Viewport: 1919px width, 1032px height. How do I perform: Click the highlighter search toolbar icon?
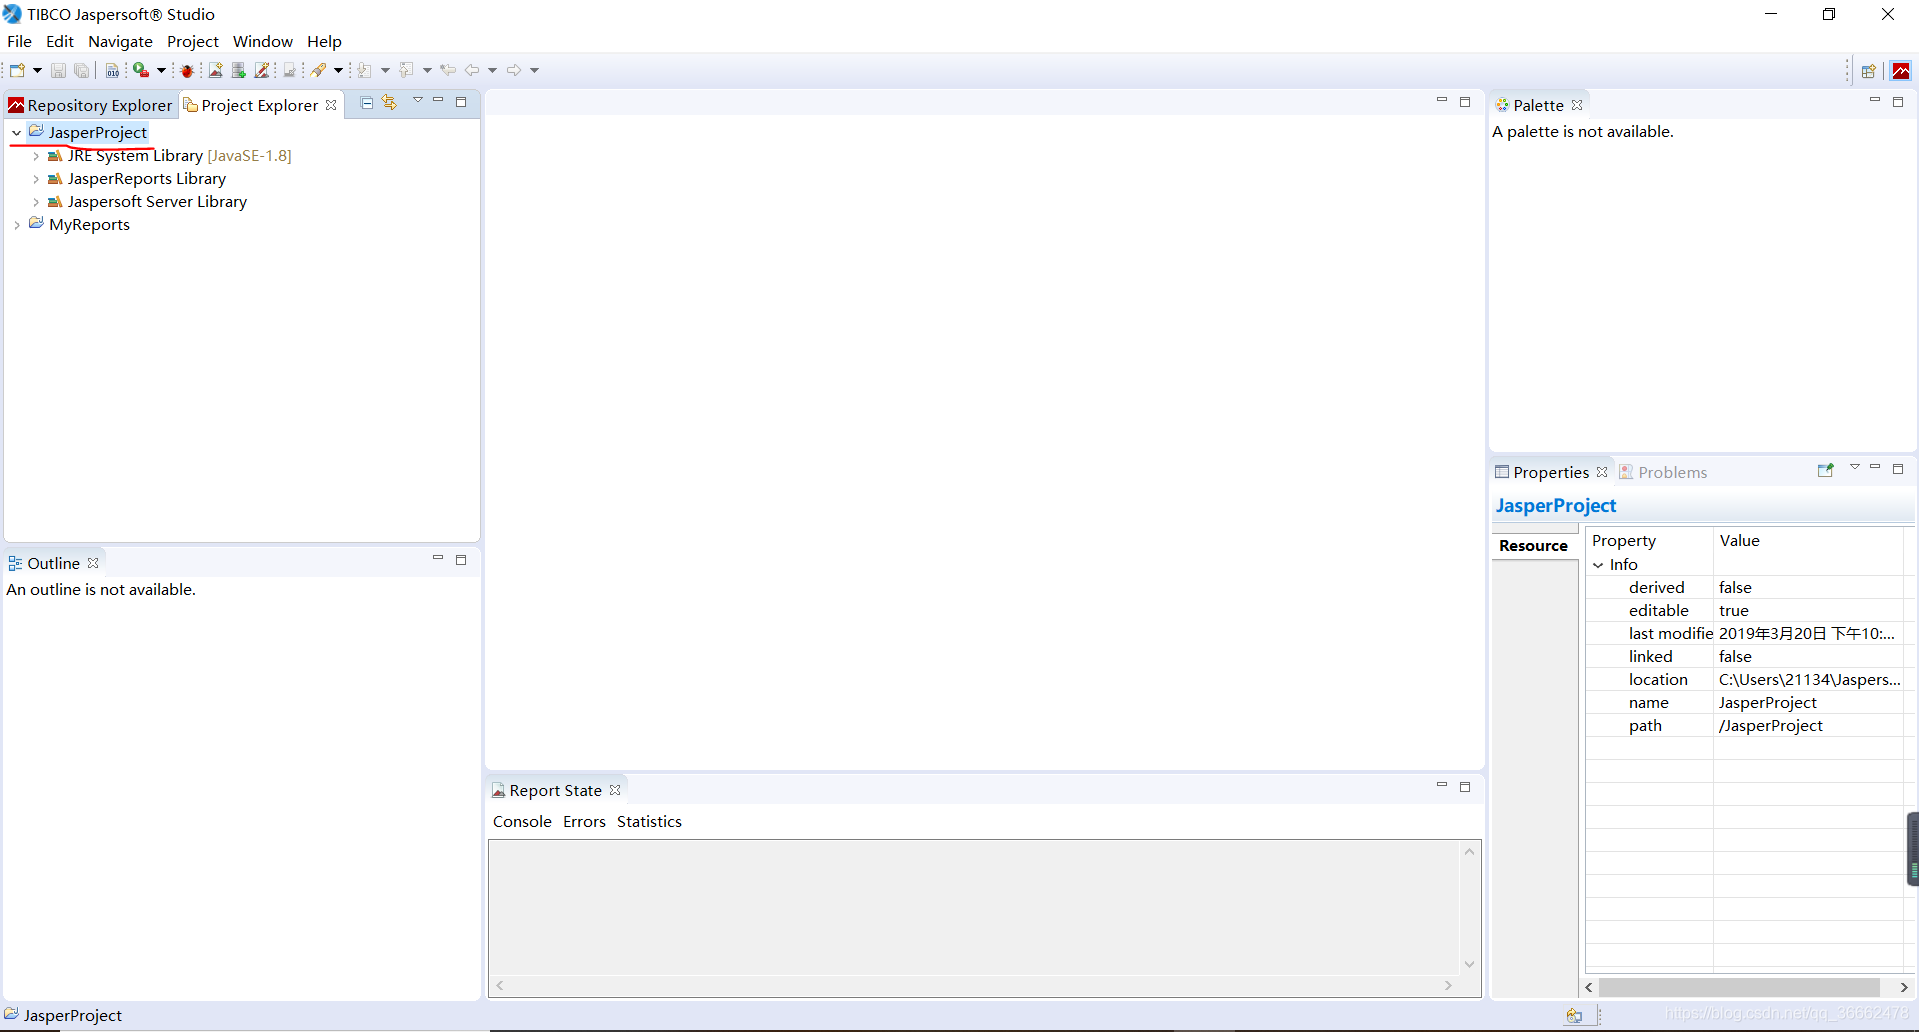319,70
